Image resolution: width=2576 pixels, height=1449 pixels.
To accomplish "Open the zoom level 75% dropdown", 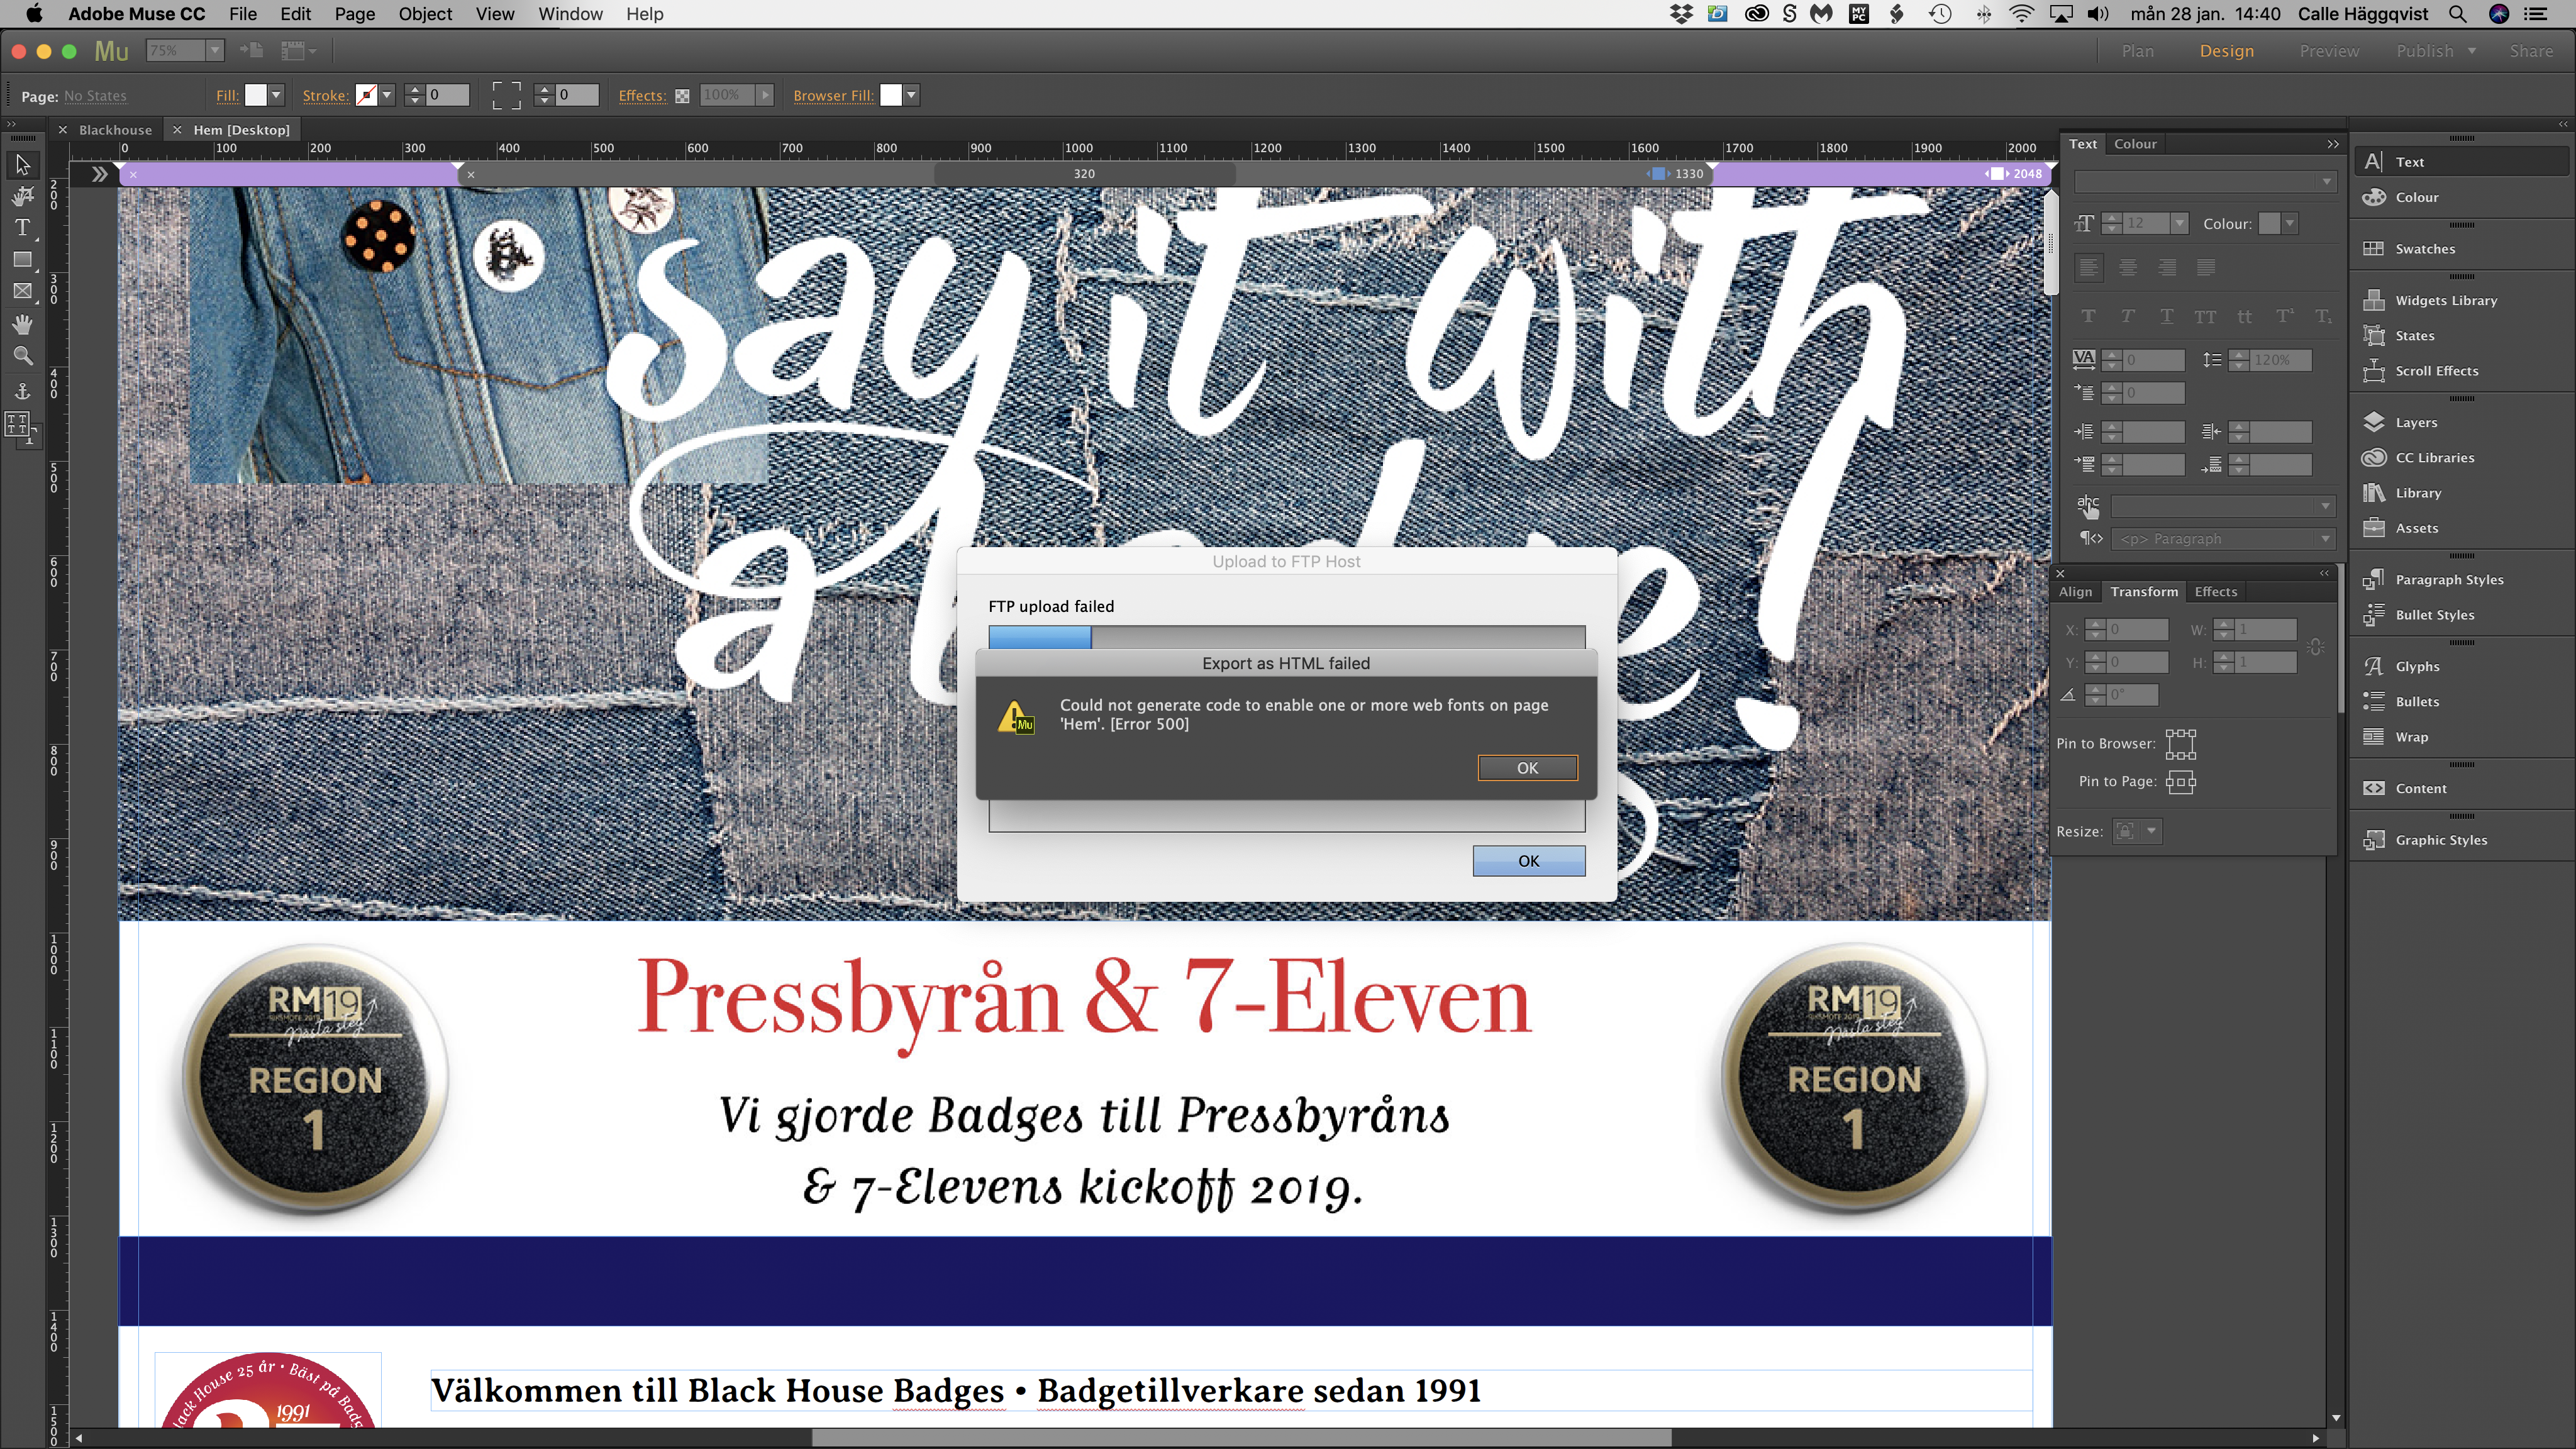I will (214, 50).
